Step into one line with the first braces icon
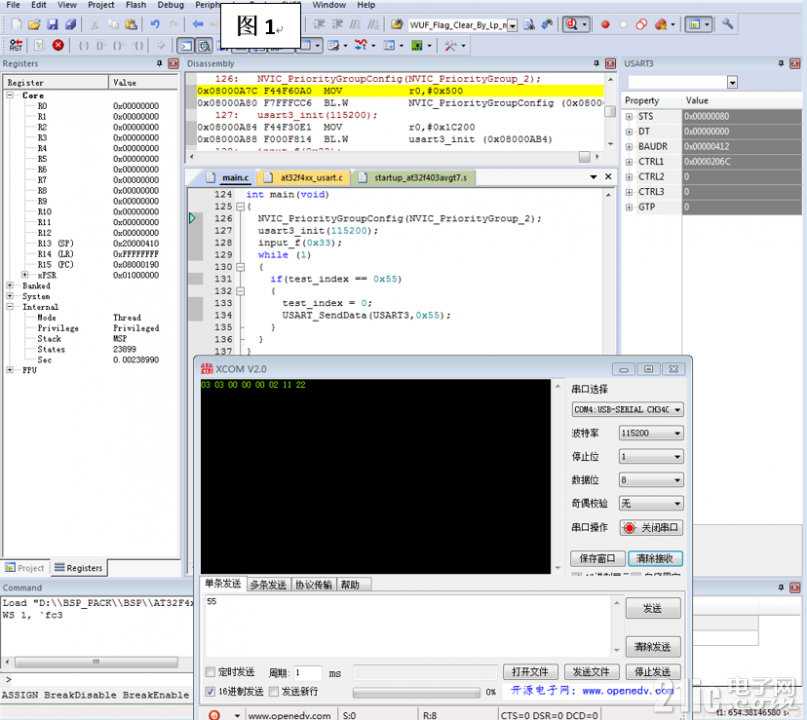 coord(83,45)
